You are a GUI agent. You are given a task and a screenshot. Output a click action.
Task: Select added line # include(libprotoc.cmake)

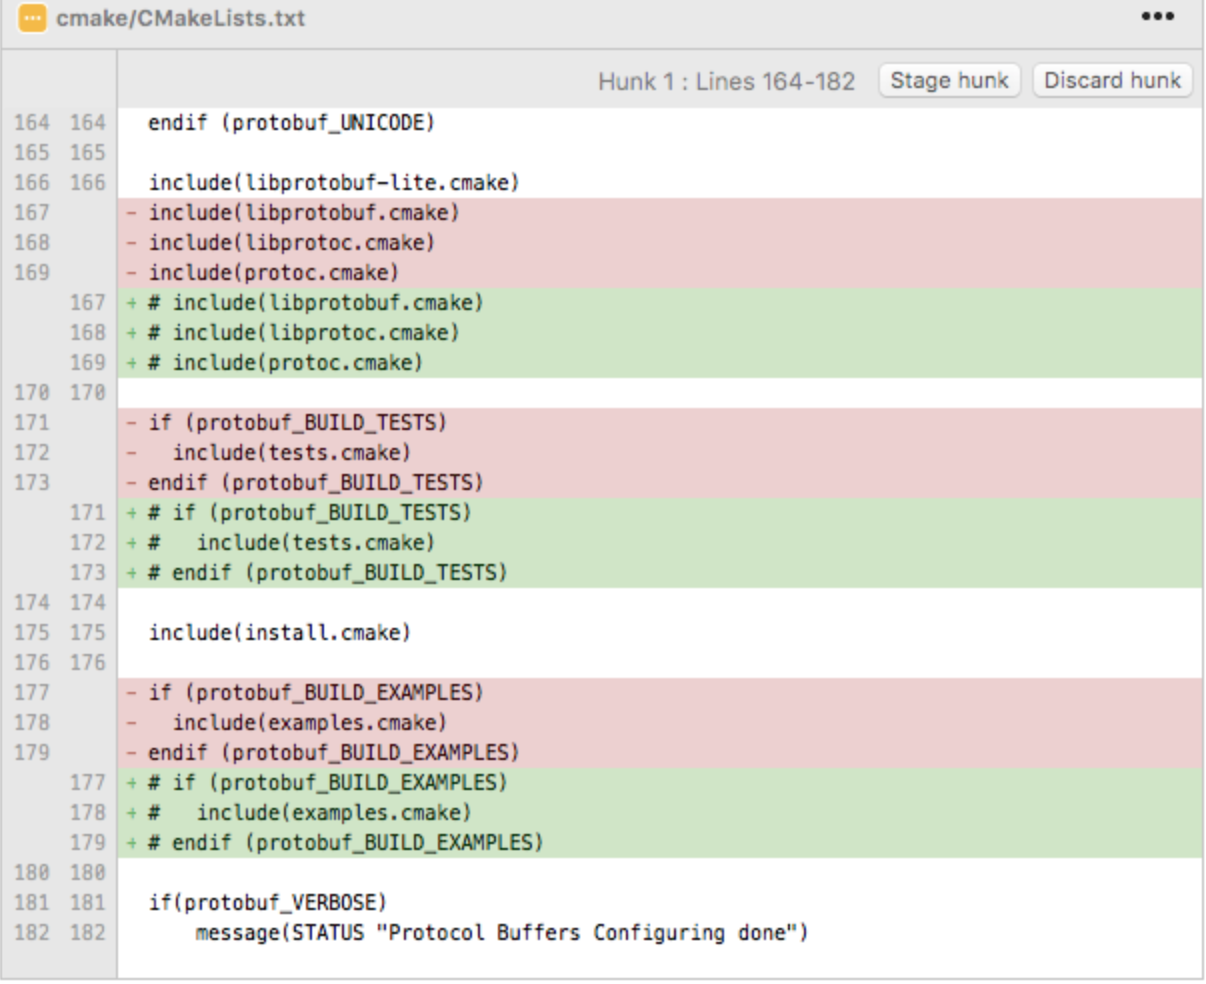(x=304, y=332)
